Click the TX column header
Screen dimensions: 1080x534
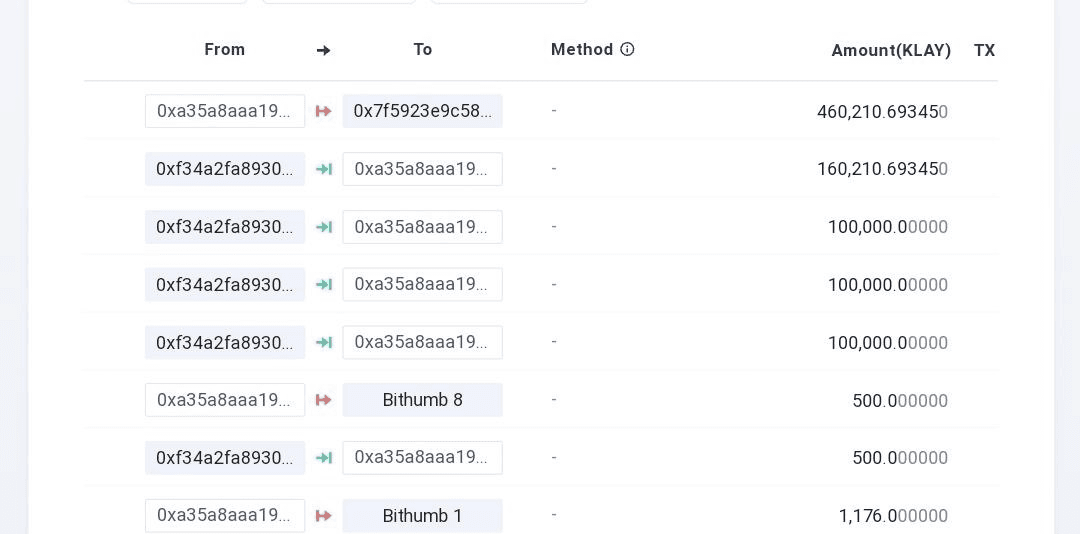click(984, 51)
